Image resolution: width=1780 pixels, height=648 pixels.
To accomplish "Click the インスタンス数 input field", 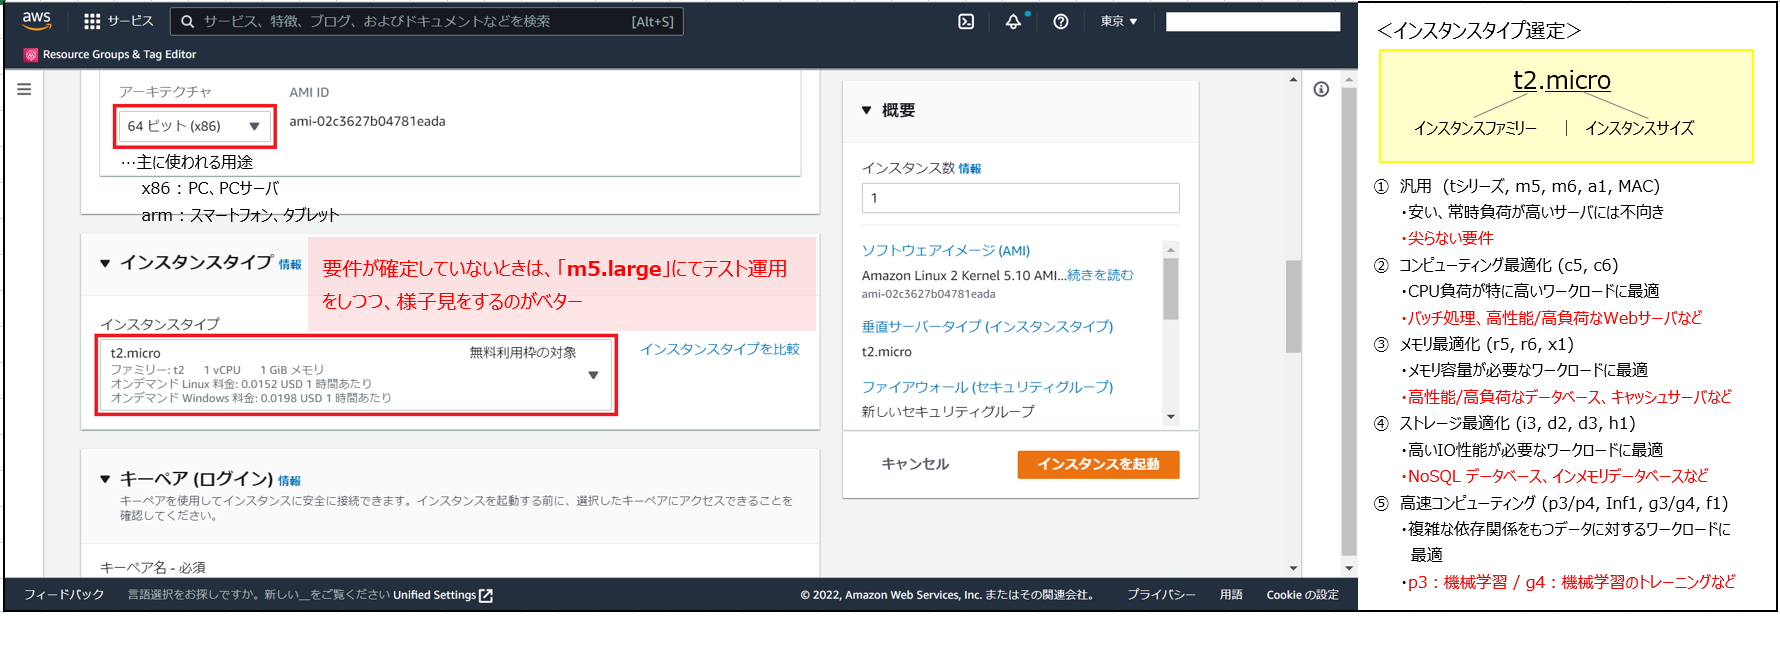I will coord(1020,198).
